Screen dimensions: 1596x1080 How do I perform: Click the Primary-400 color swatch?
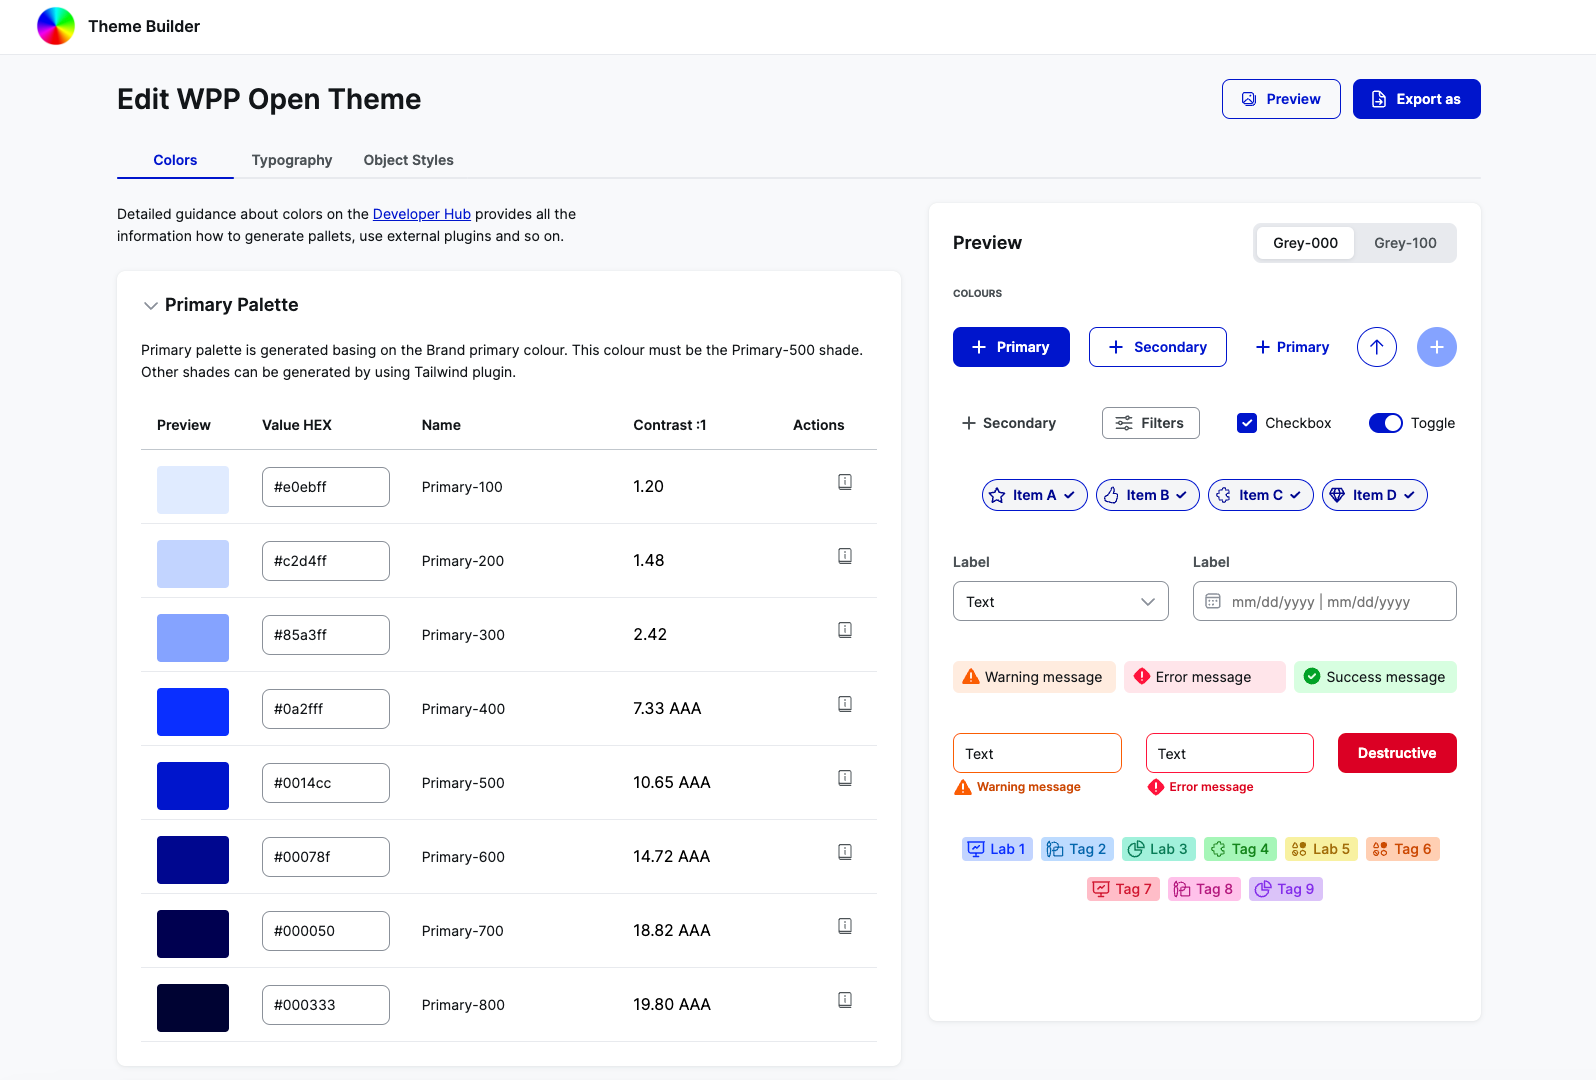[x=193, y=712]
